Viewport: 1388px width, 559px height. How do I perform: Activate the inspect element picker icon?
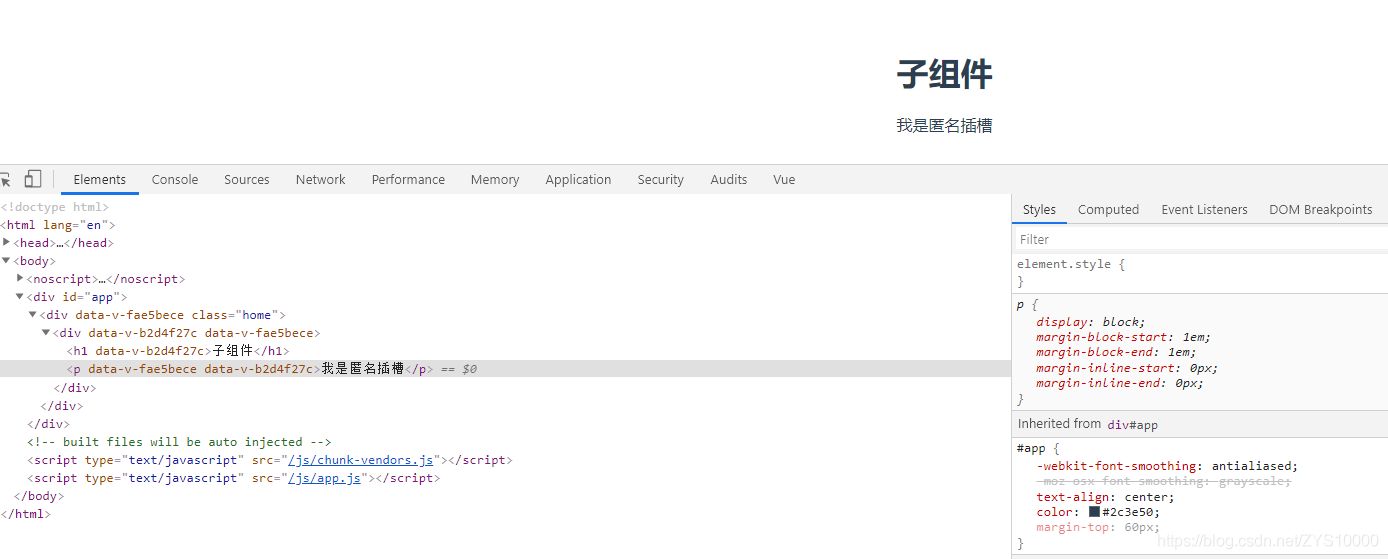coord(5,179)
